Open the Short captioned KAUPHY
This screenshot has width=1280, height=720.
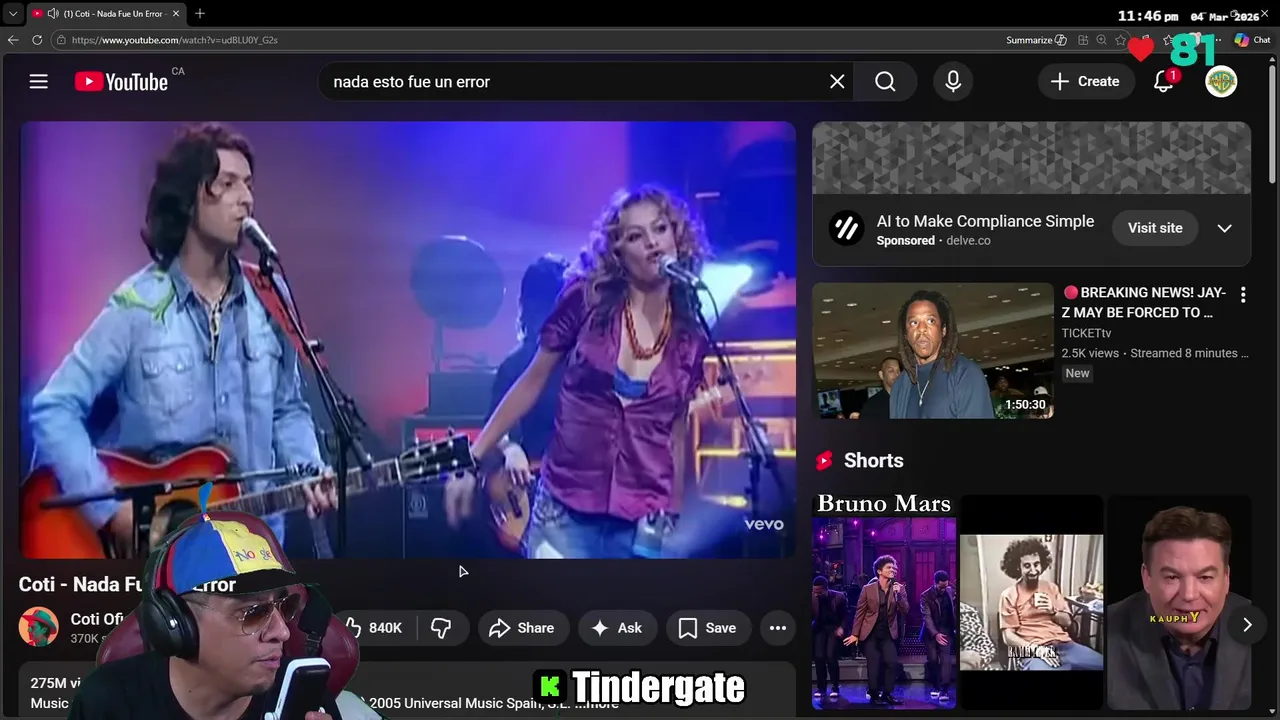coord(1179,602)
